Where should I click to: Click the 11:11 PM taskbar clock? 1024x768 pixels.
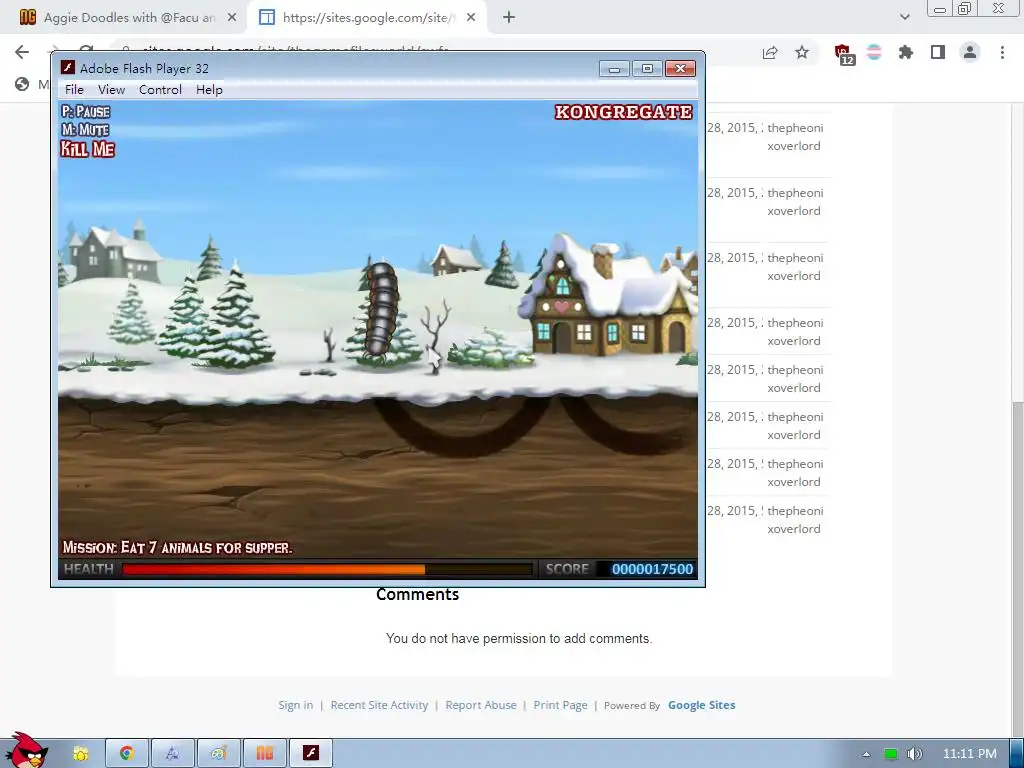[970, 754]
